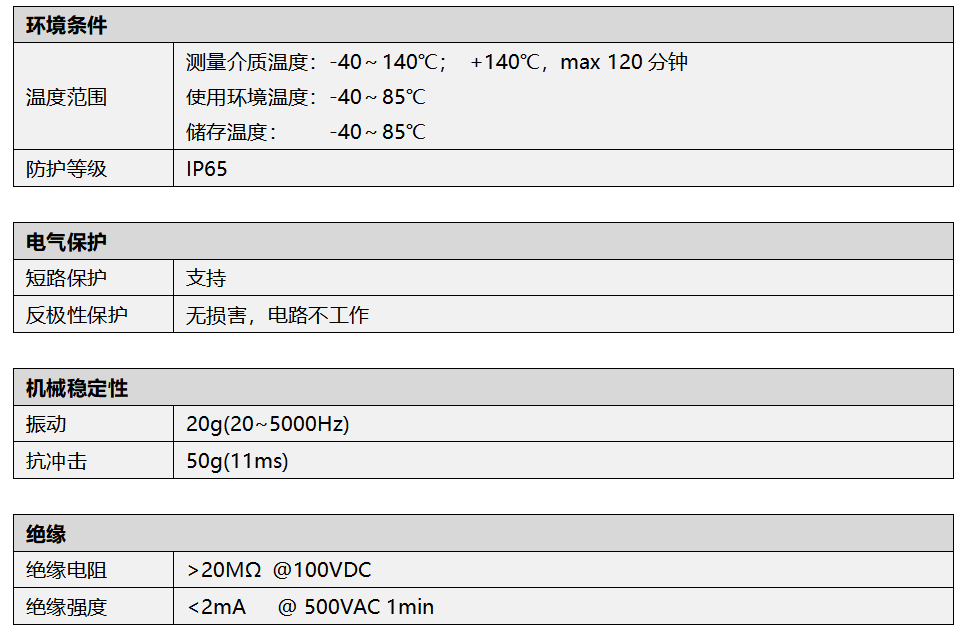
Task: Select the 振动 label cell
Action: pyautogui.click(x=46, y=424)
